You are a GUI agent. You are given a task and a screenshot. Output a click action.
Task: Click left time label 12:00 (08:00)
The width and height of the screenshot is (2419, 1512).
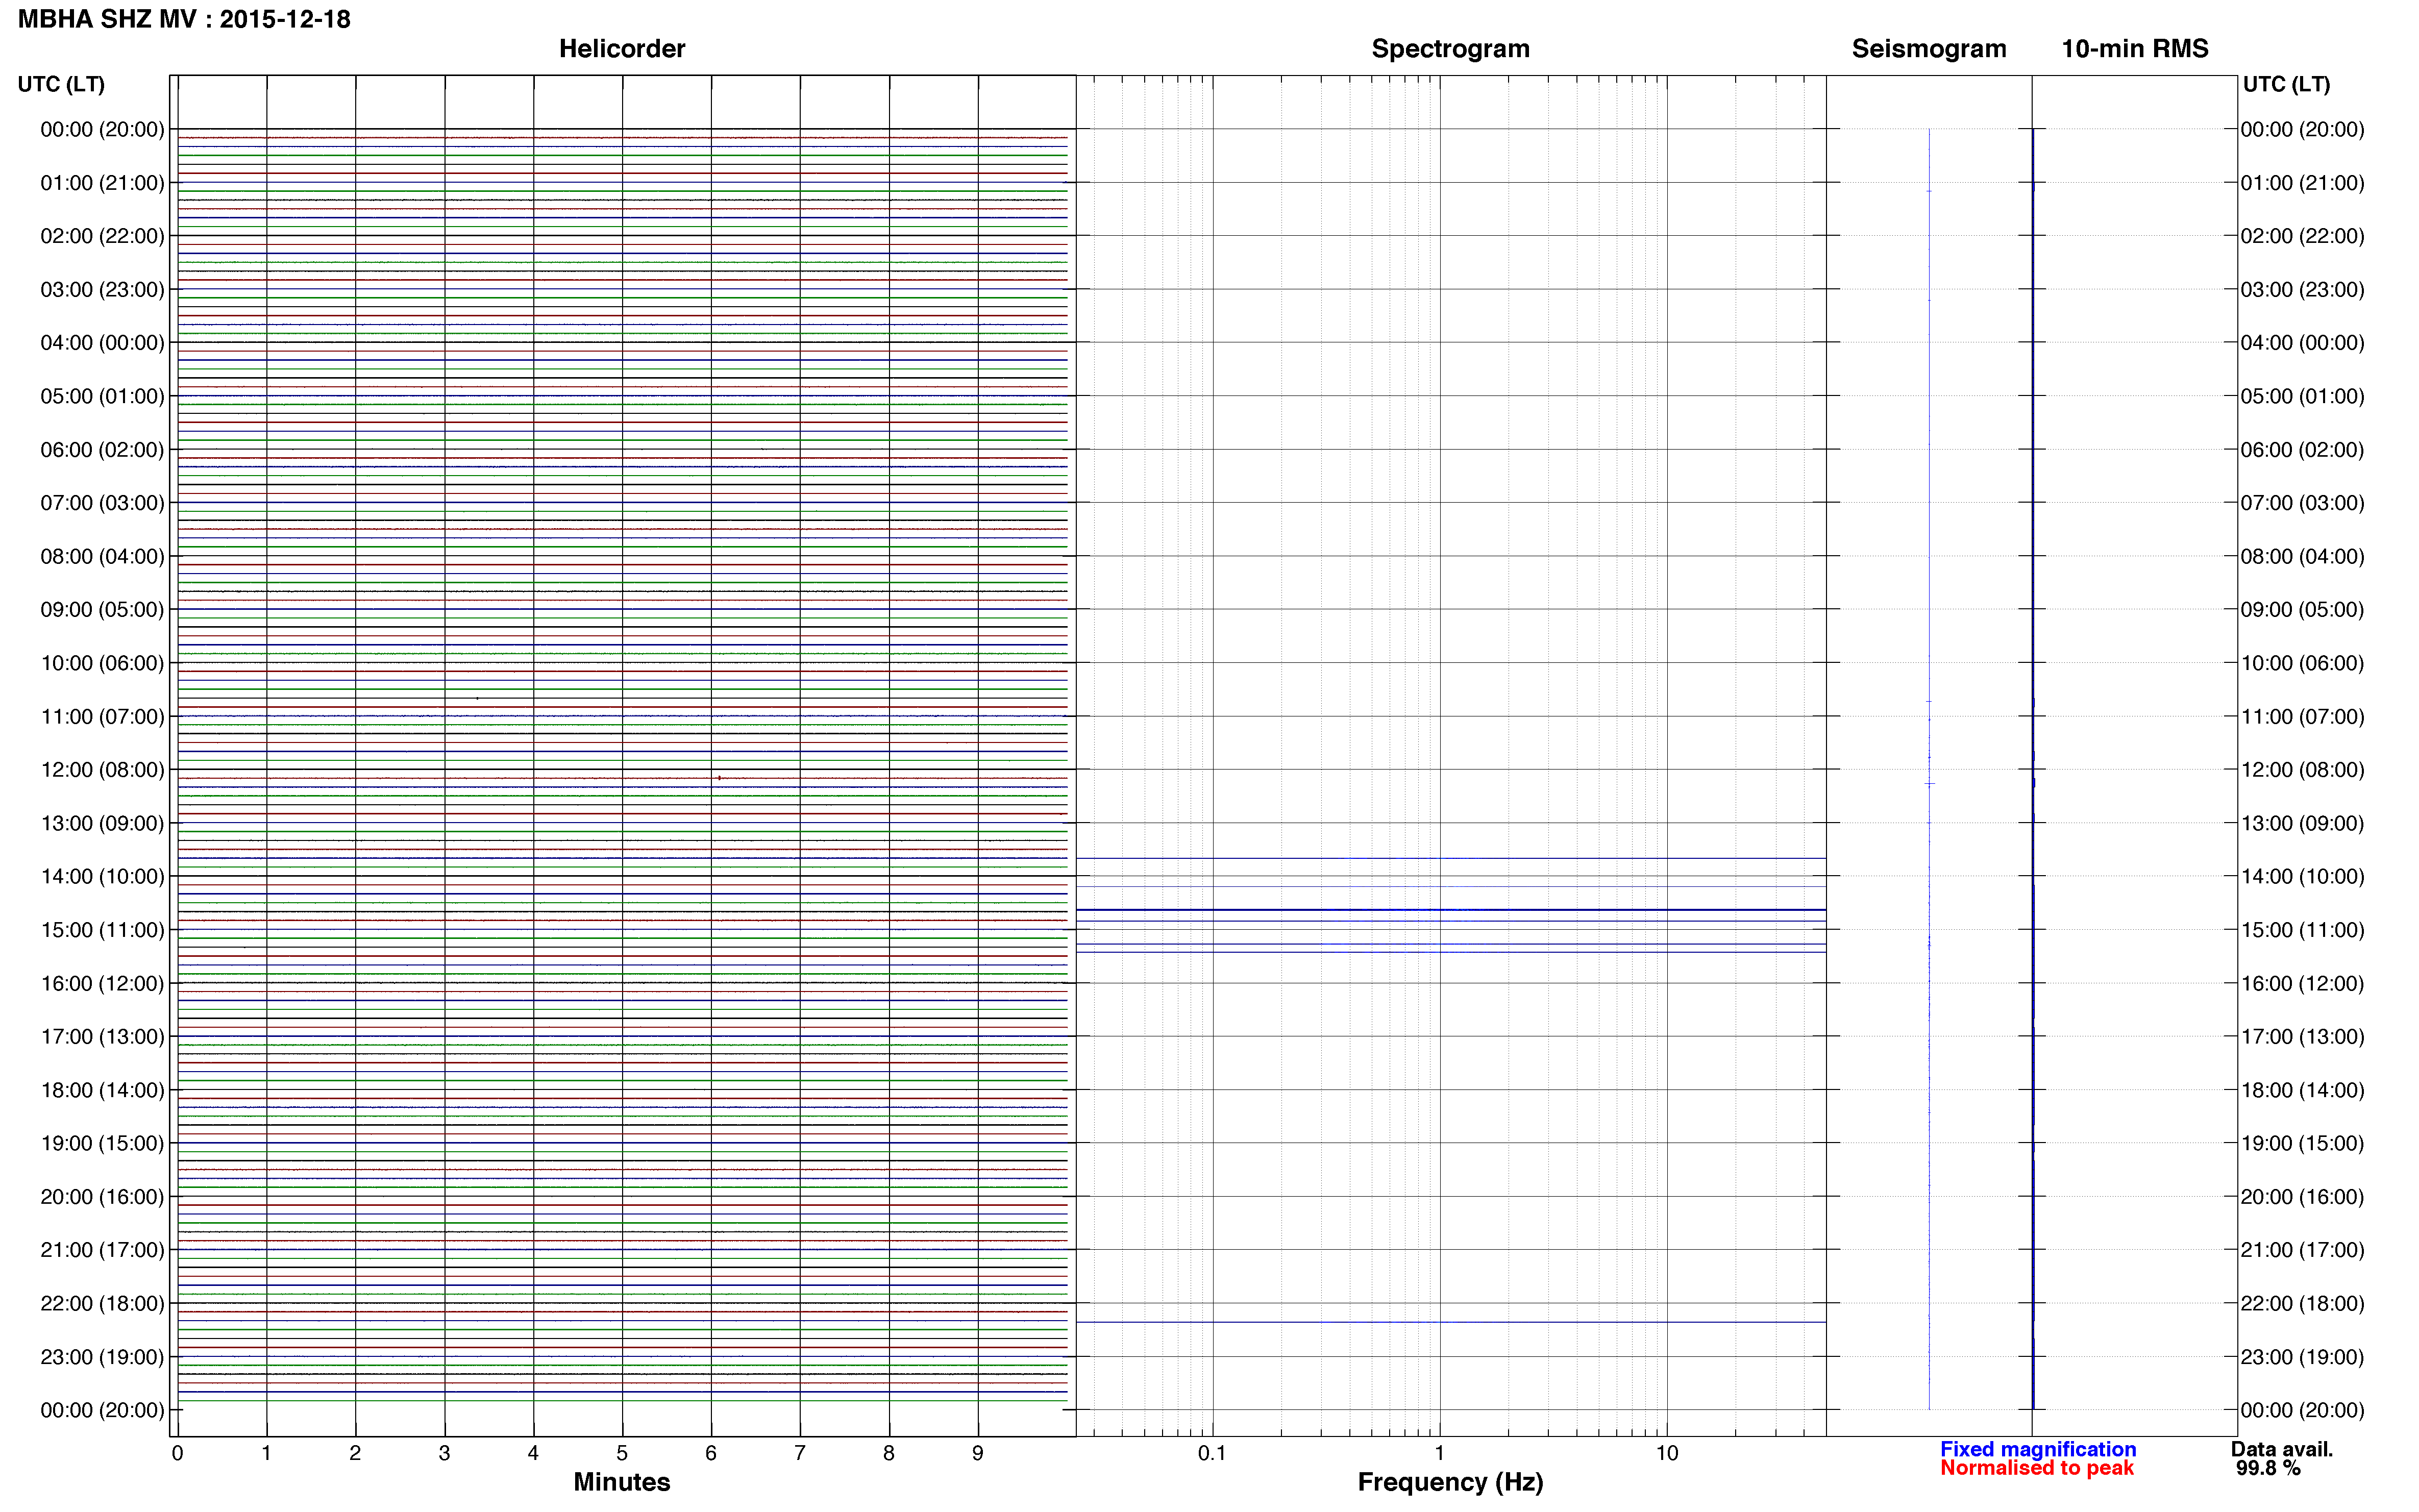(x=102, y=770)
